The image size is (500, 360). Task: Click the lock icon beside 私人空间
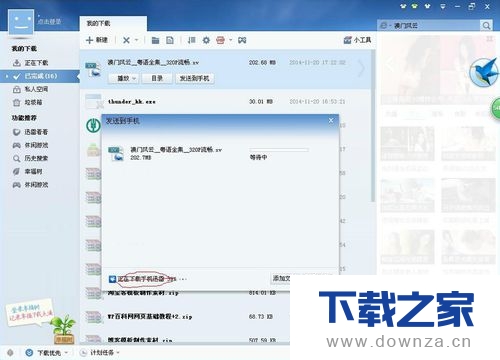(x=17, y=89)
